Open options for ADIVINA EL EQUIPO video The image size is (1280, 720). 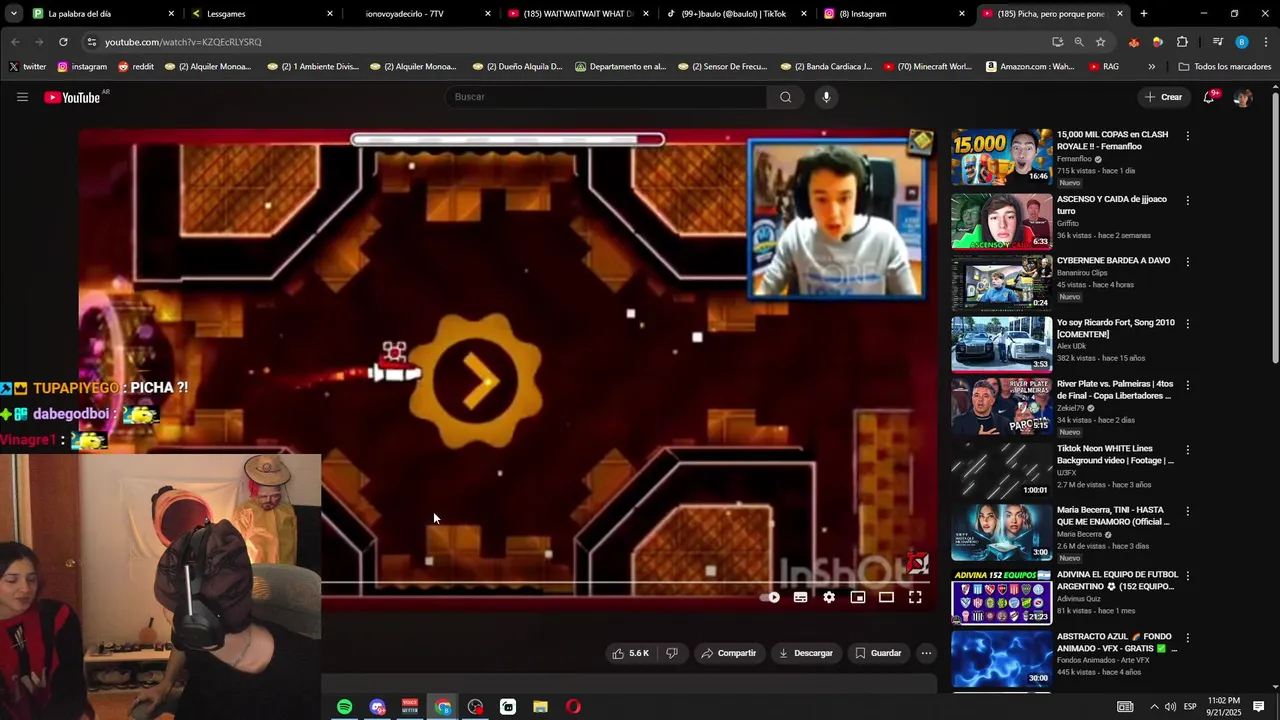(1188, 576)
